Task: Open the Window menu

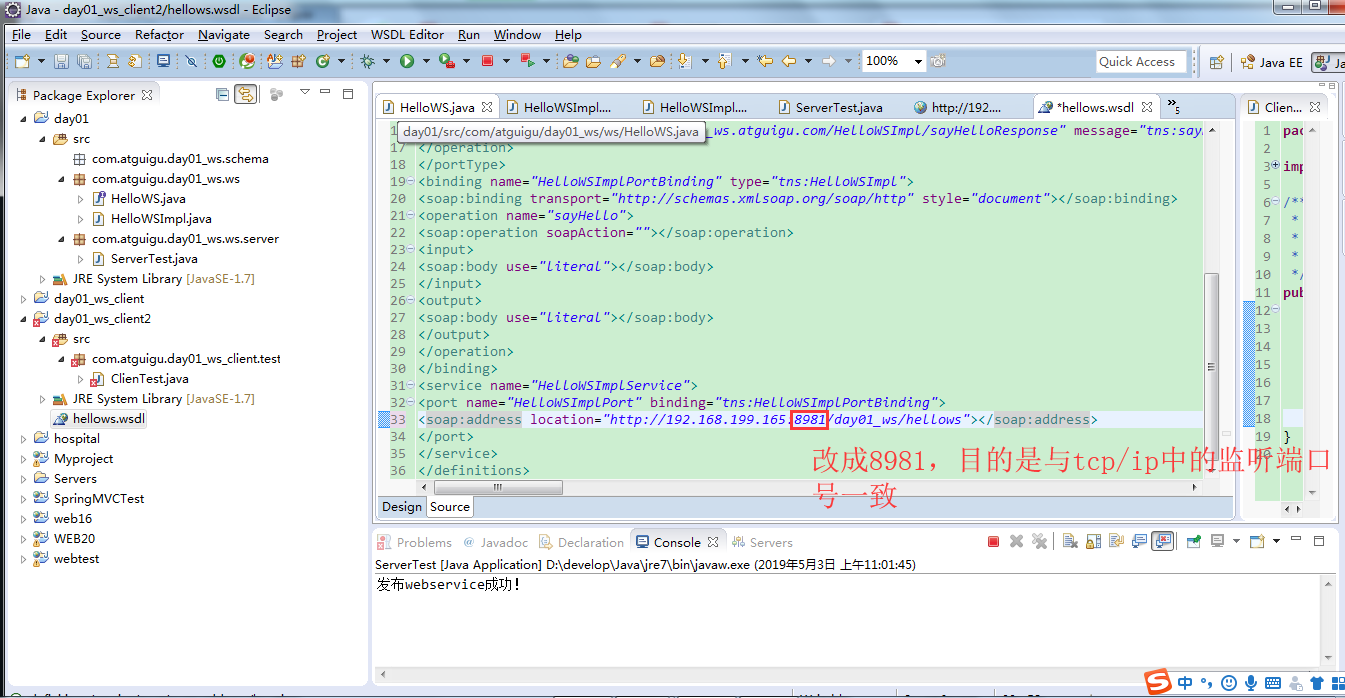Action: coord(517,34)
